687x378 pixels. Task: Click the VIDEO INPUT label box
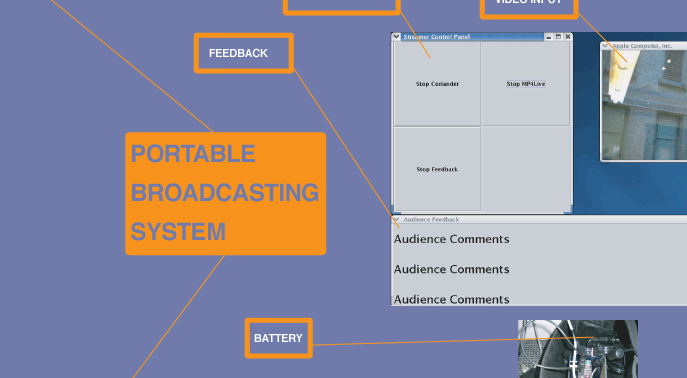tap(529, 7)
